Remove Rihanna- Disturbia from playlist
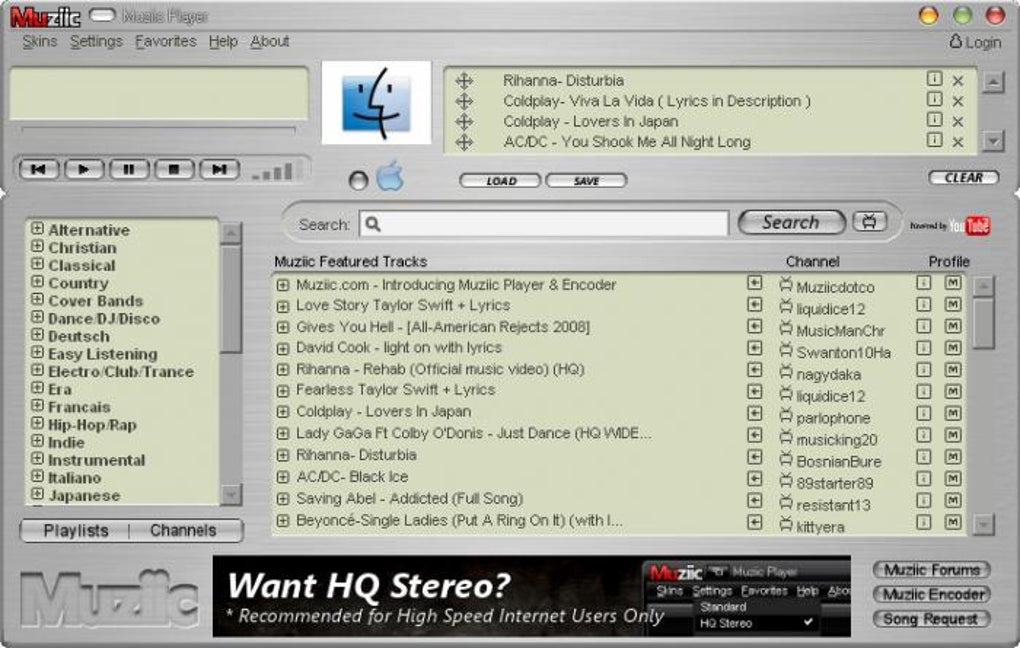The height and width of the screenshot is (648, 1020). tap(958, 81)
